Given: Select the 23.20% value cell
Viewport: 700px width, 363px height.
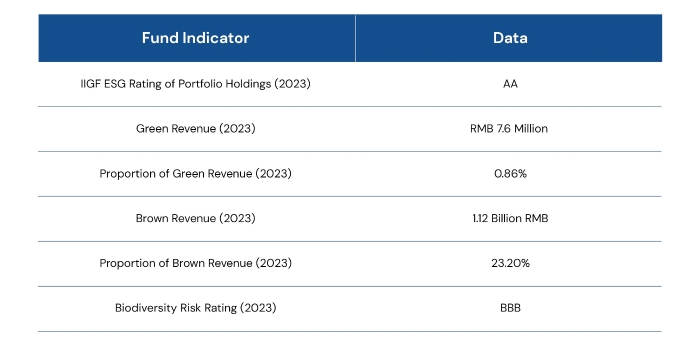Looking at the screenshot, I should pyautogui.click(x=510, y=263).
